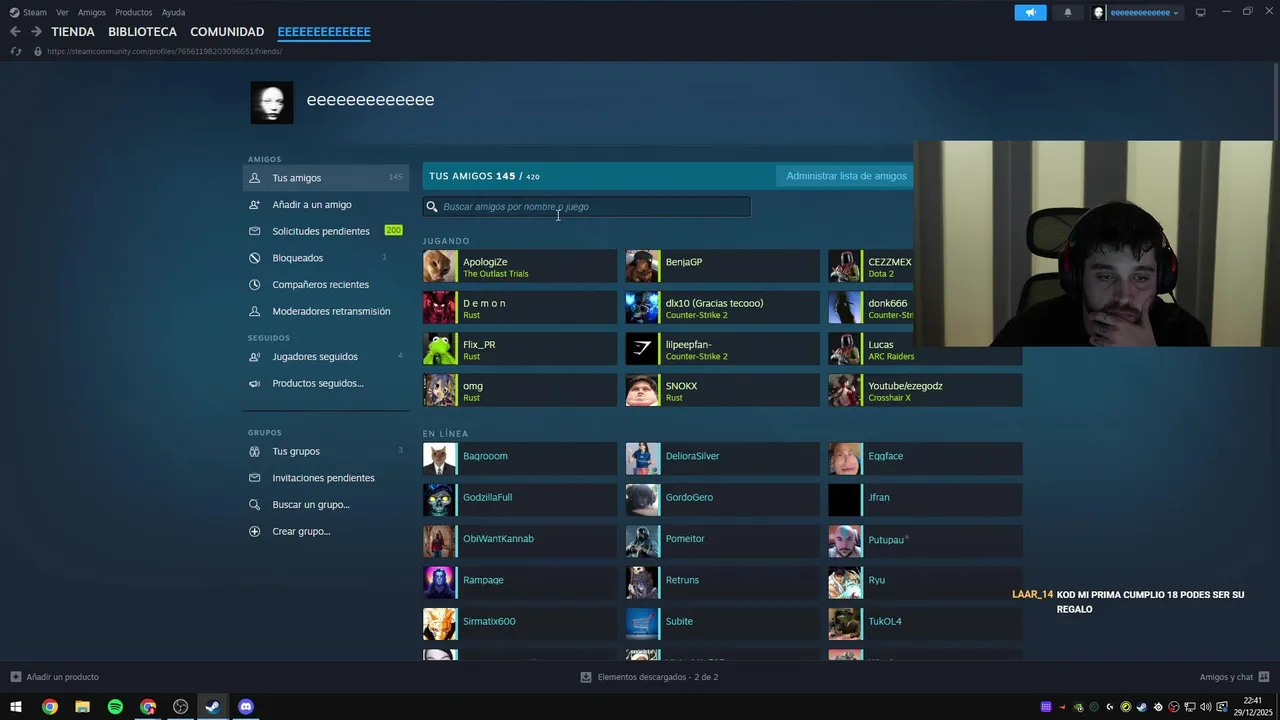The image size is (1280, 720).
Task: Open online friend GodzillaFull
Action: [x=520, y=500]
